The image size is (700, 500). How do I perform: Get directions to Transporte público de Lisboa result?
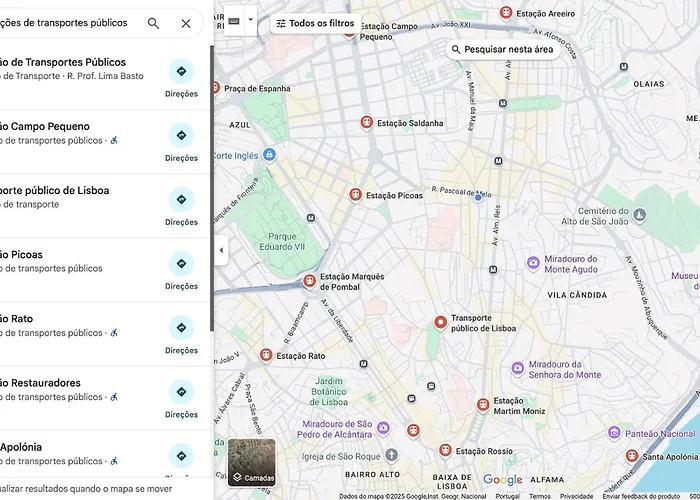(x=181, y=199)
